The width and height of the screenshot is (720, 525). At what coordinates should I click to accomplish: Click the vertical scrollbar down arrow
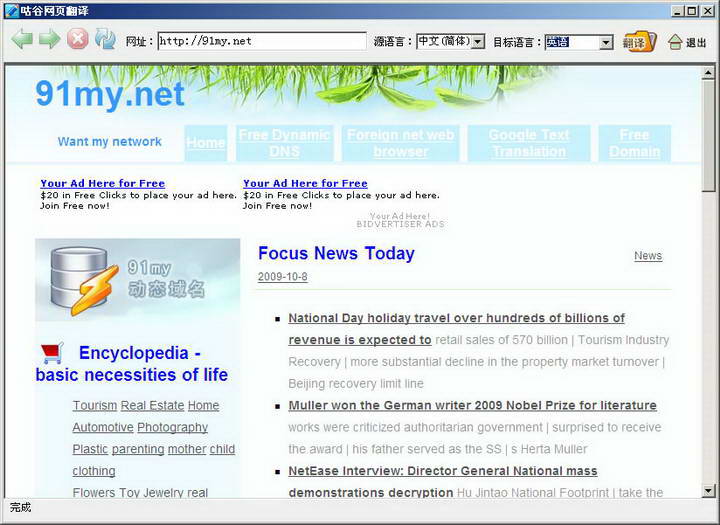point(708,490)
